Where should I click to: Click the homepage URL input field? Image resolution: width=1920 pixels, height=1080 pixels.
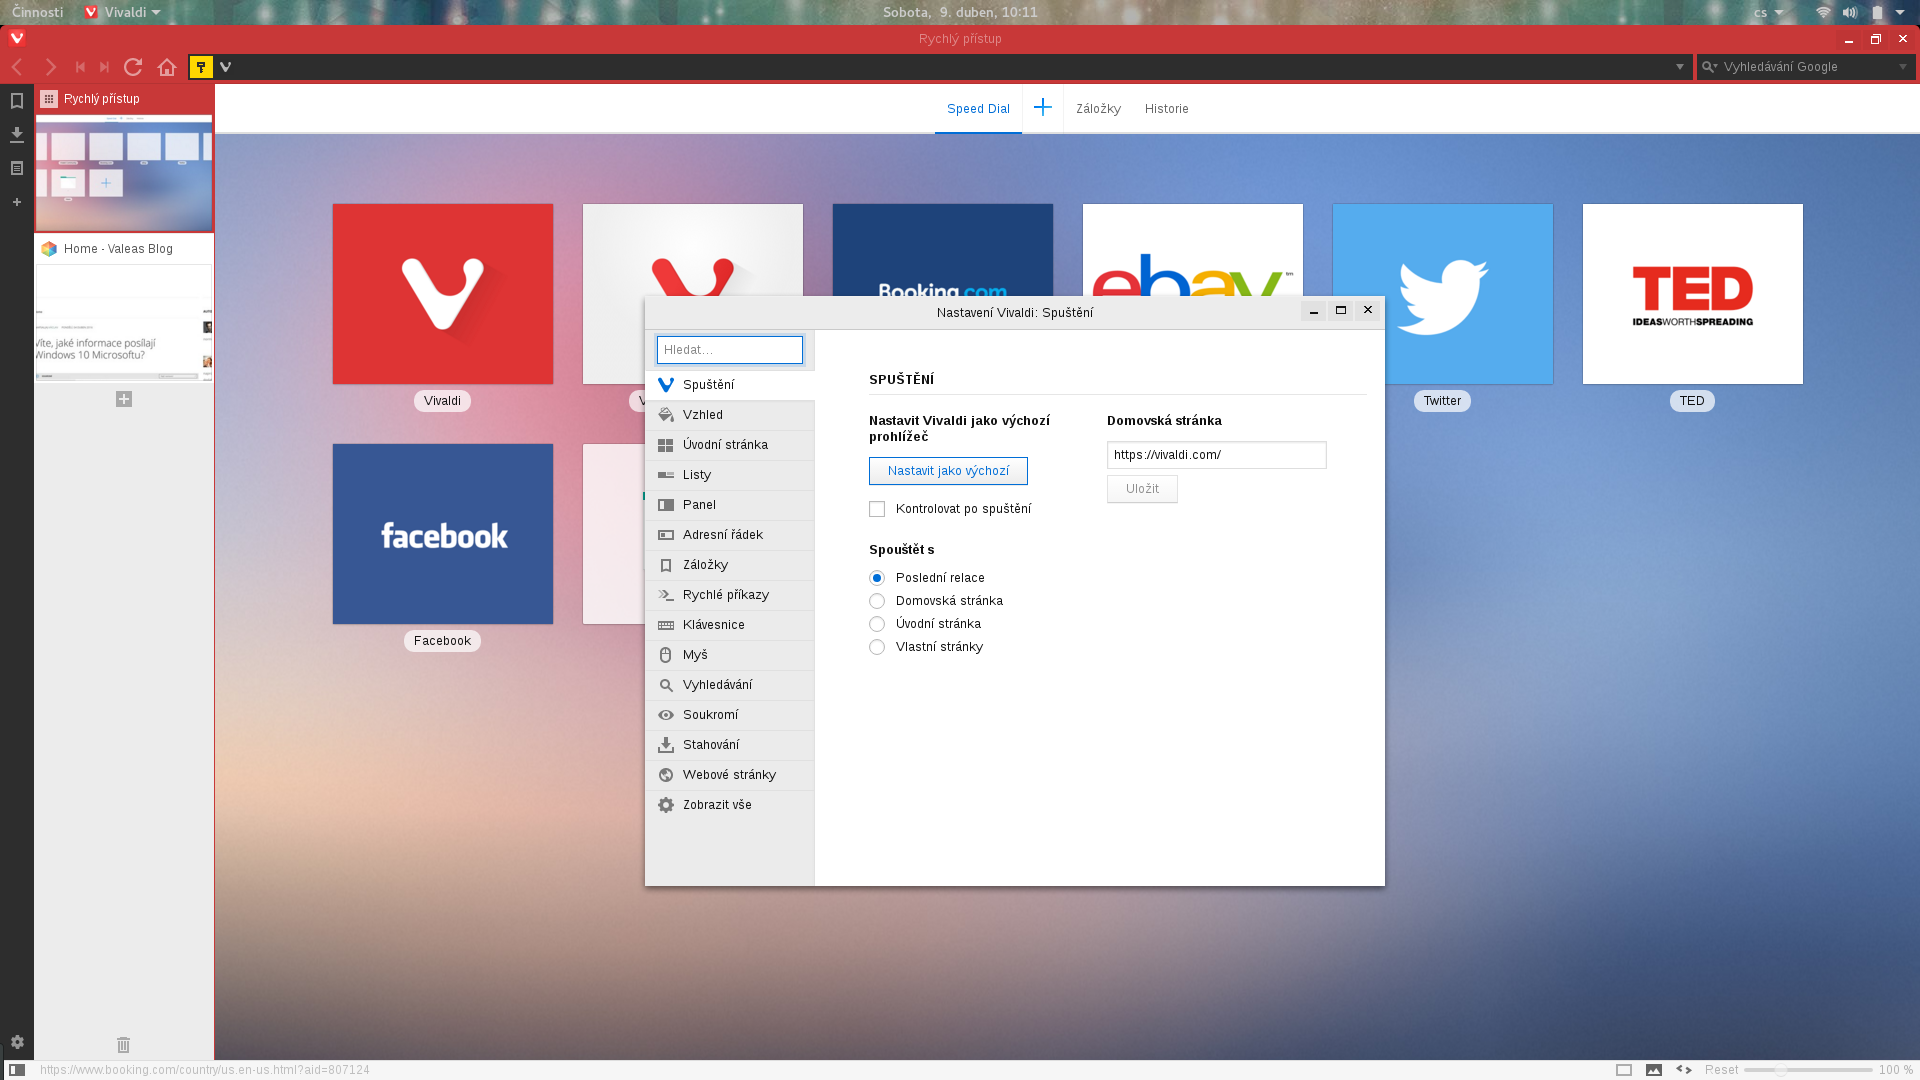(x=1216, y=455)
